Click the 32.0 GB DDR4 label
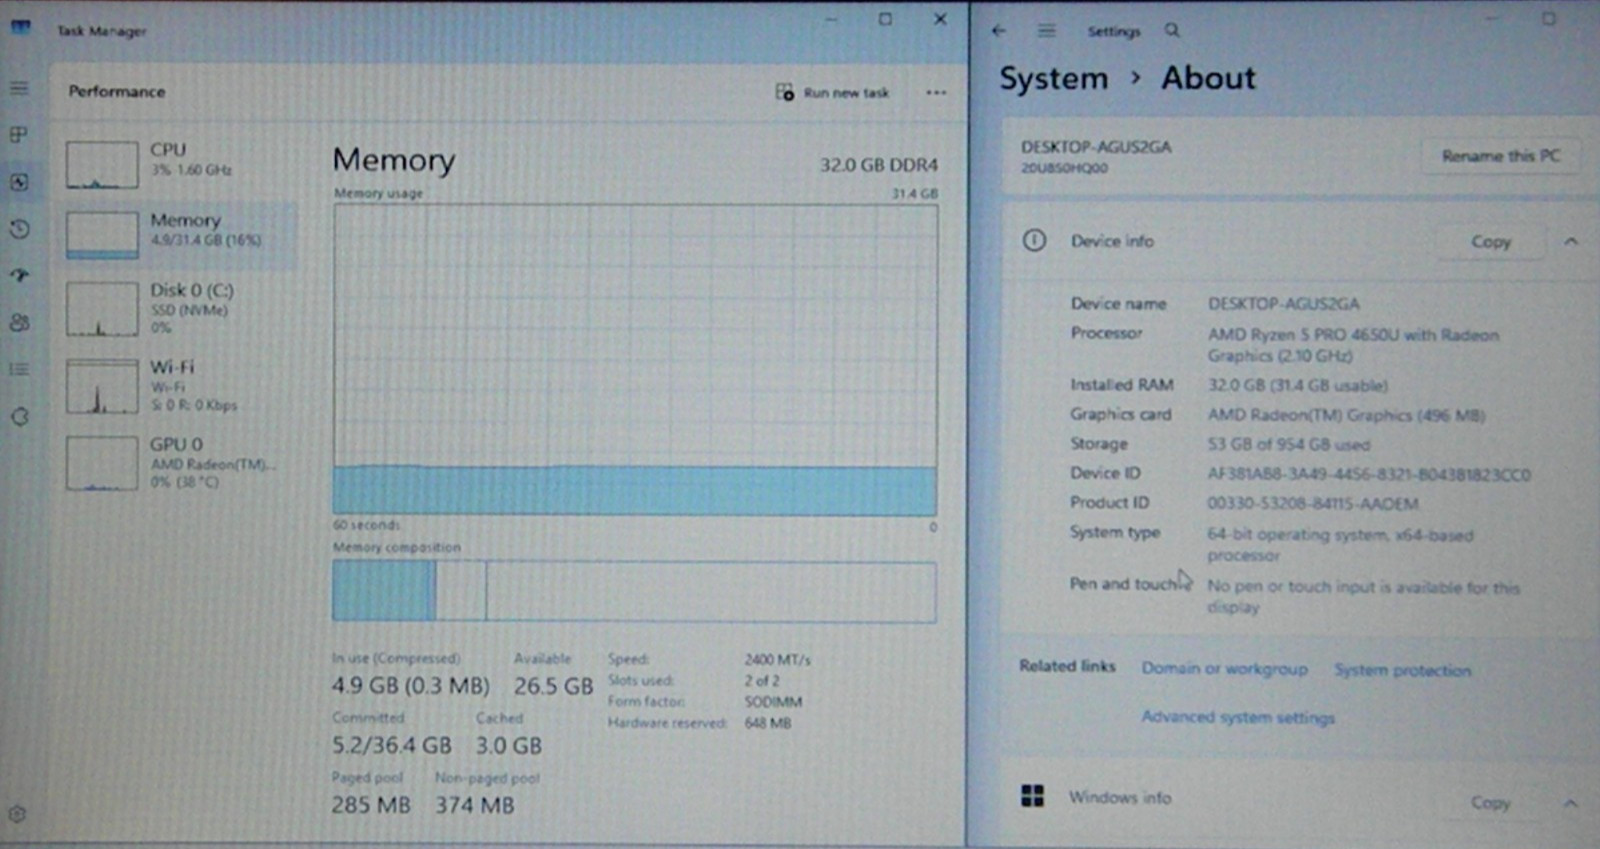The height and width of the screenshot is (849, 1600). coord(879,165)
